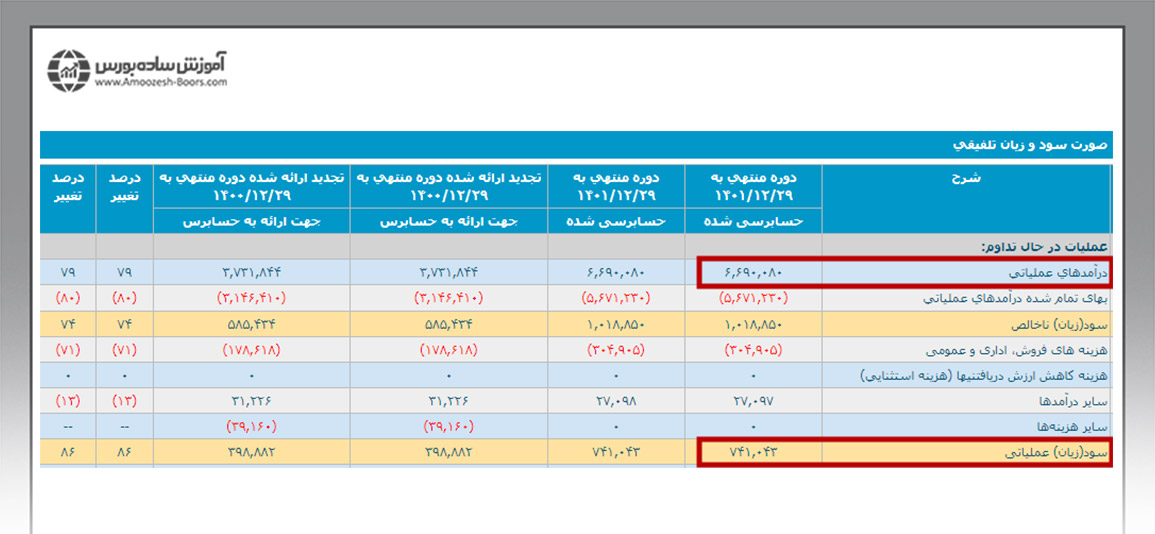The image size is (1155, 534).
Task: Click the آموزش ساده بورس logo text
Action: click(x=160, y=64)
